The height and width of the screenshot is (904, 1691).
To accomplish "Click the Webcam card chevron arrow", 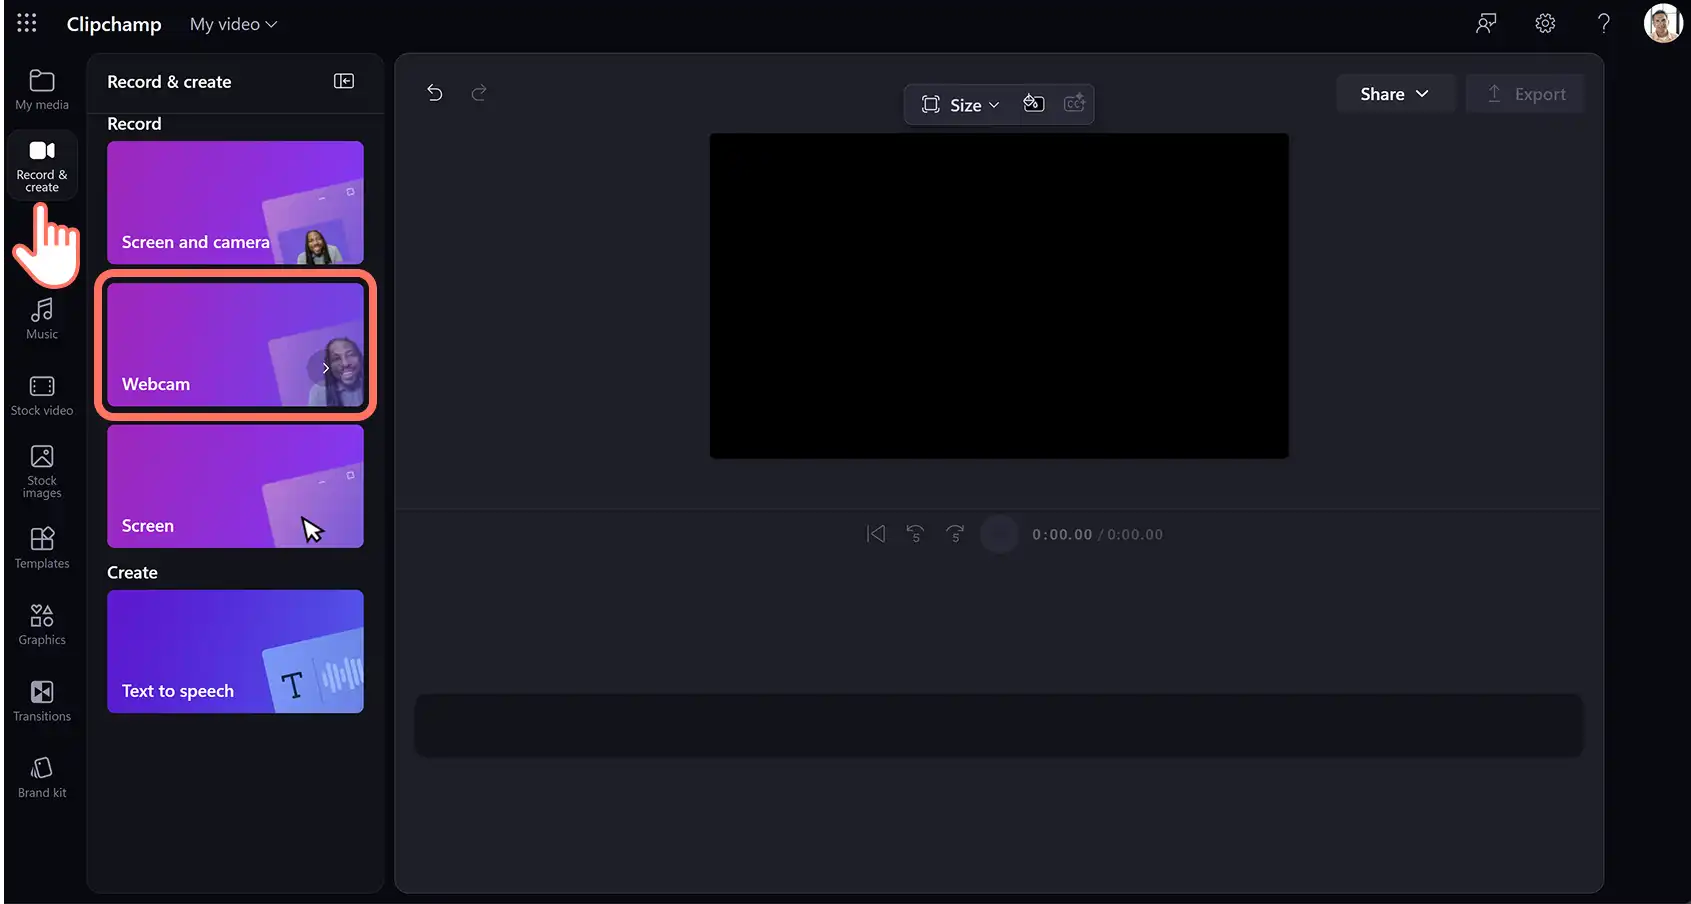I will click(x=326, y=369).
